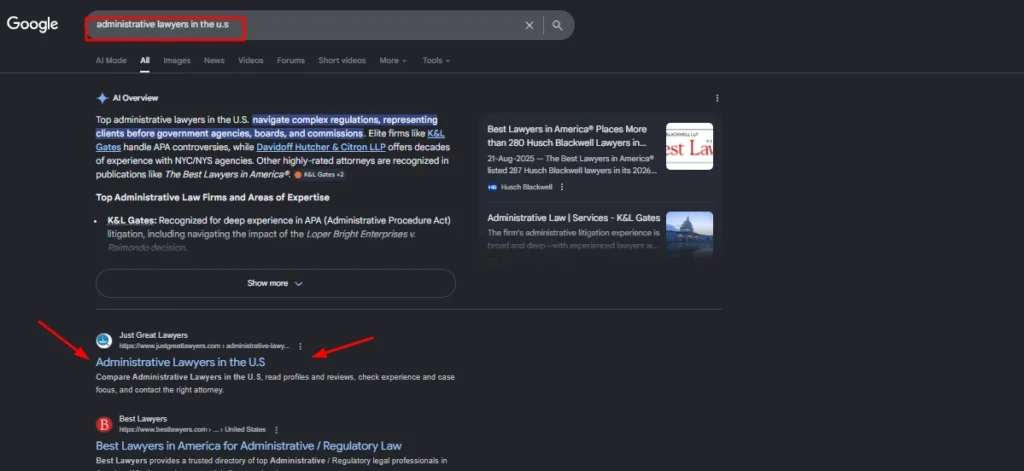Click bestlawyers.com URL breadcrumb
The image size is (1024, 471).
(192, 430)
